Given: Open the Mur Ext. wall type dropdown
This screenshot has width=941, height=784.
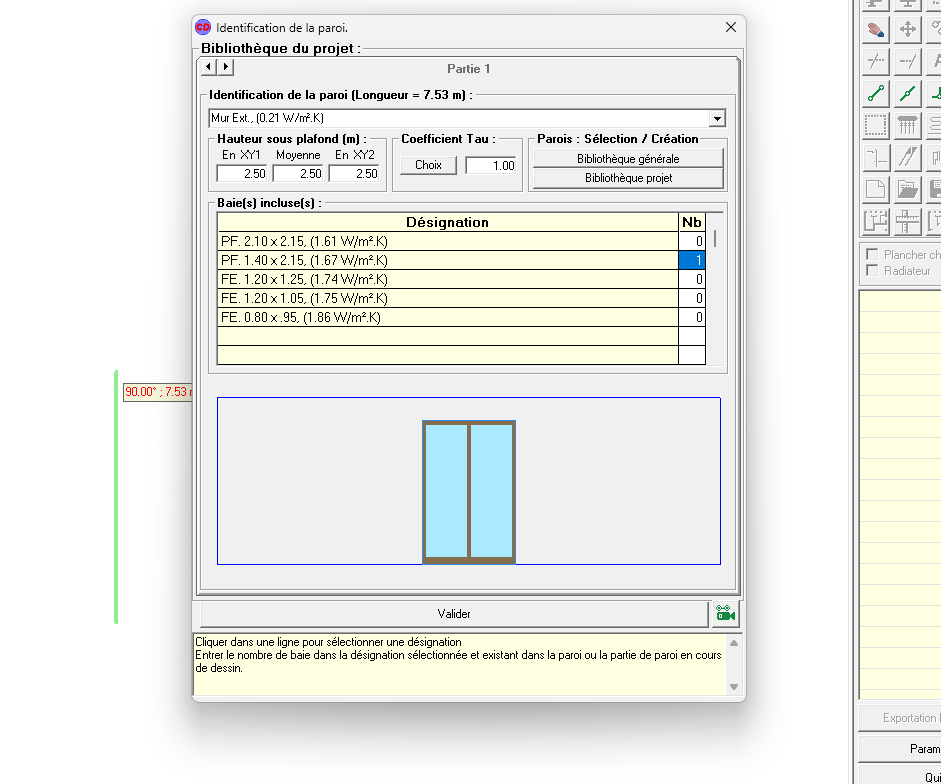Looking at the screenshot, I should click(x=716, y=119).
